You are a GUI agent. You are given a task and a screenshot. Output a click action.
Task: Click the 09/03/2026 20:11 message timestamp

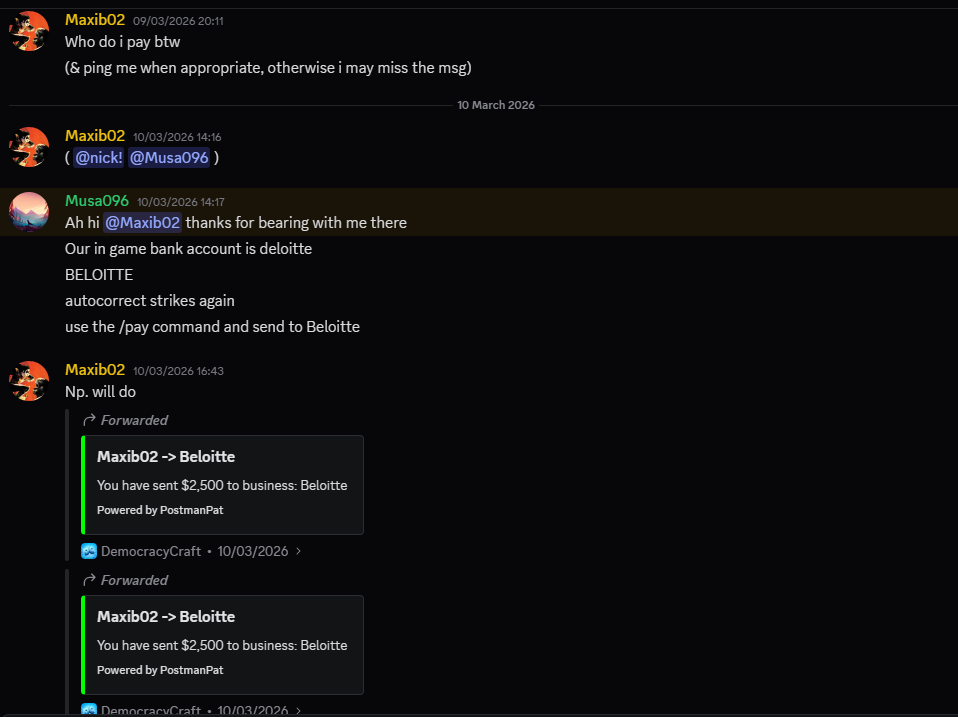(178, 21)
